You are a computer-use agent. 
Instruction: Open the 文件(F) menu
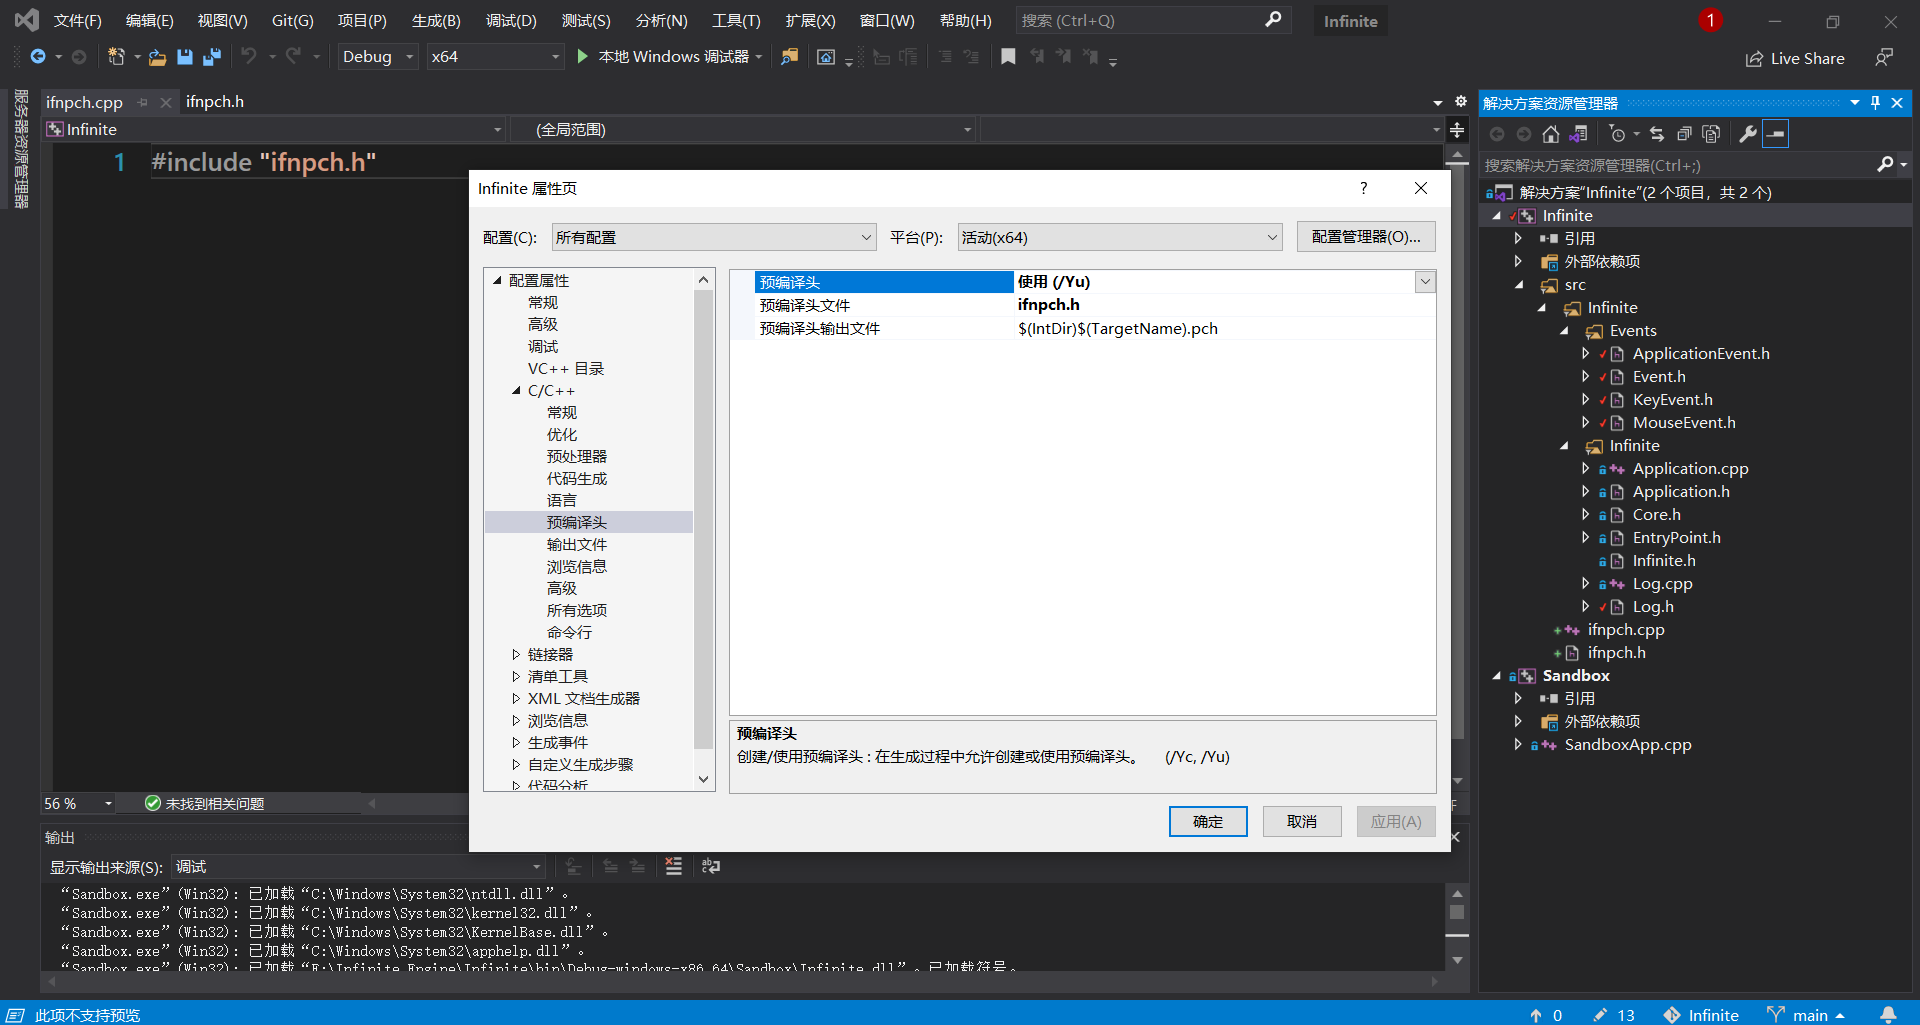click(x=78, y=21)
